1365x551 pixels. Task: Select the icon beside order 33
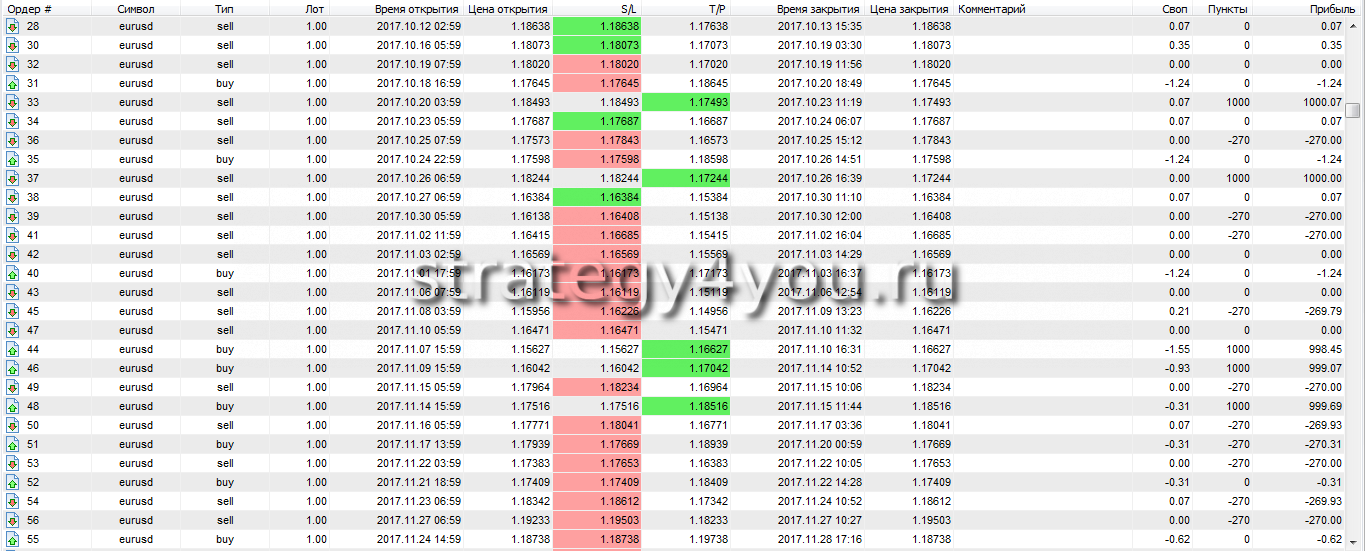[12, 102]
